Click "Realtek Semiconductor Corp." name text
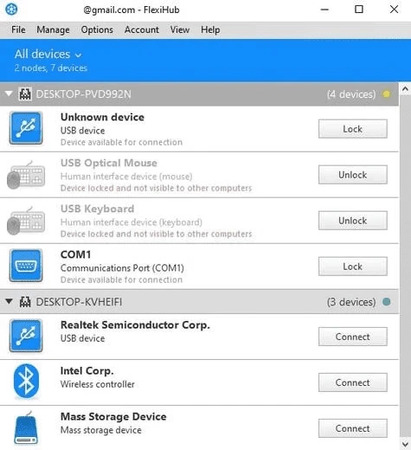Screen dimensions: 411x450 135,325
